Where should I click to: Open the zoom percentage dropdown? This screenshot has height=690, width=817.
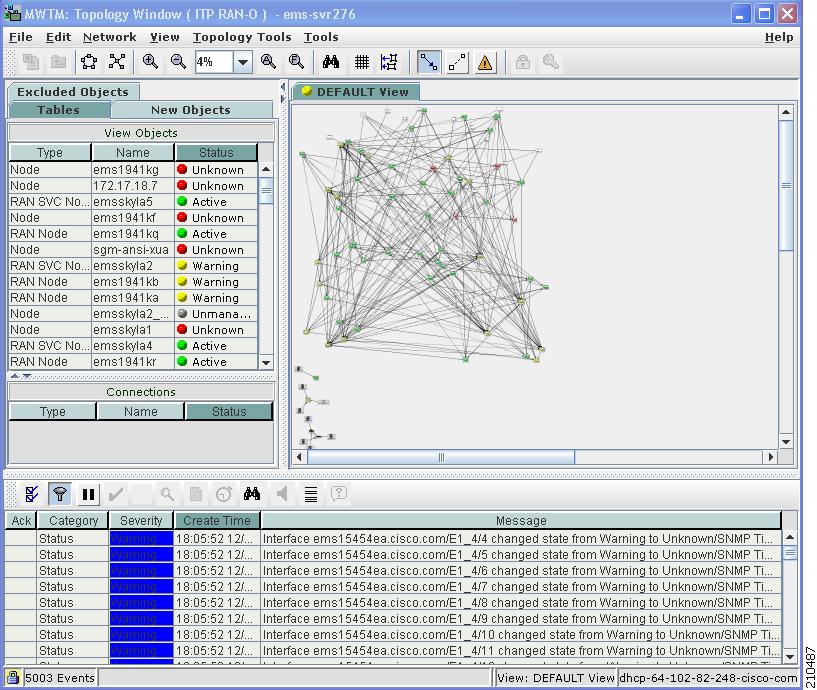tap(242, 63)
